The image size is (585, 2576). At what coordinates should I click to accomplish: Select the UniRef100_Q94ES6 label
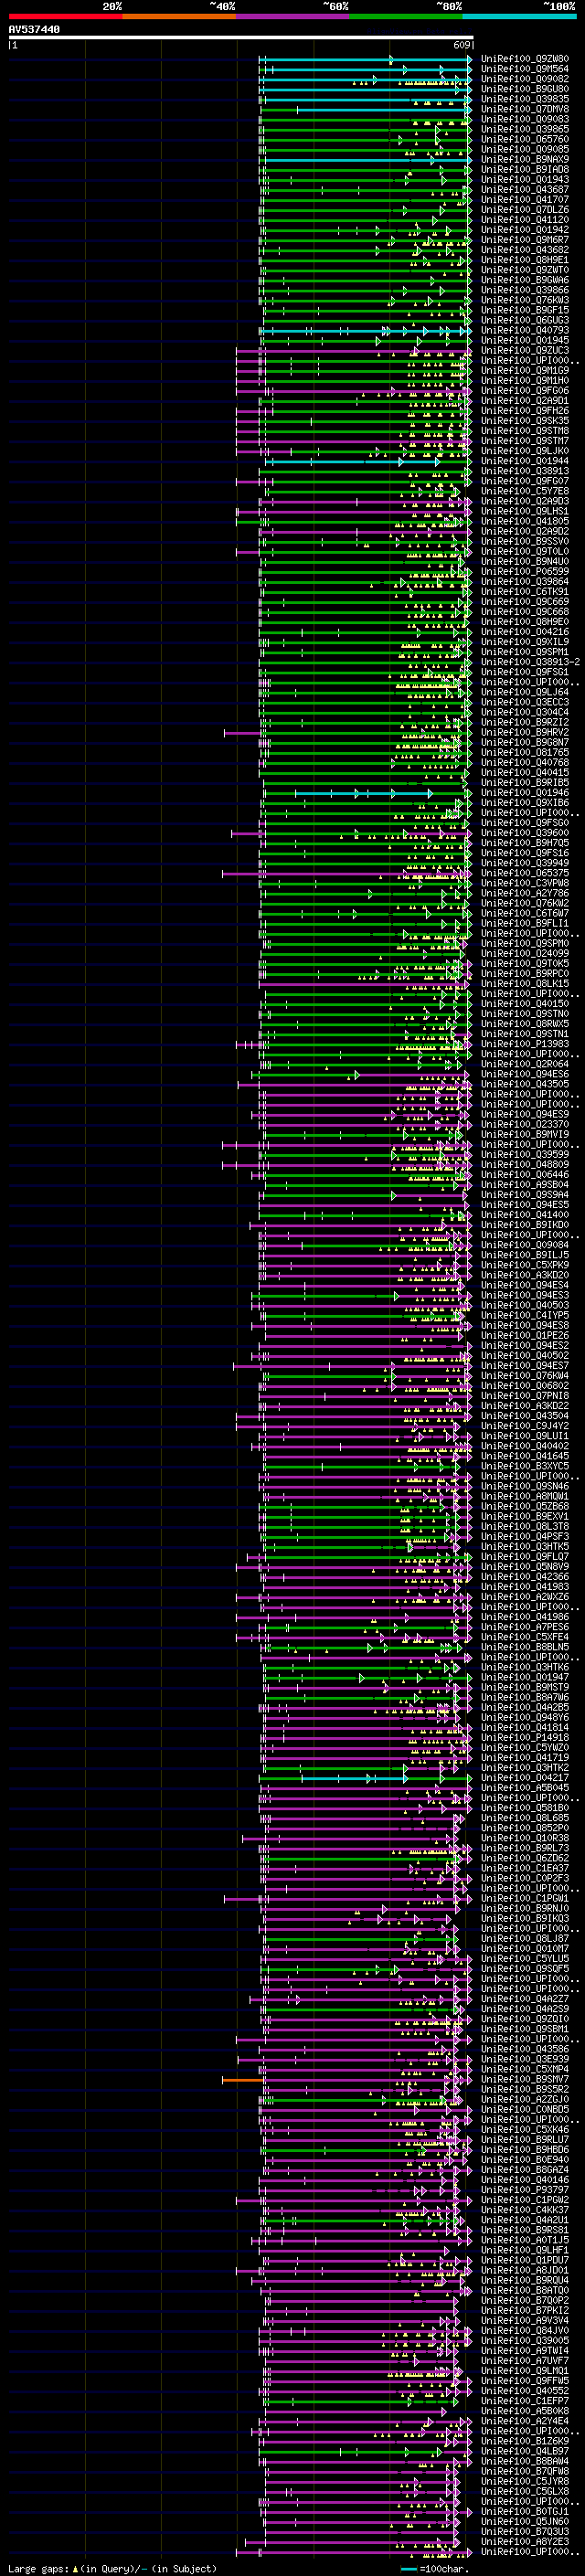coord(525,1075)
